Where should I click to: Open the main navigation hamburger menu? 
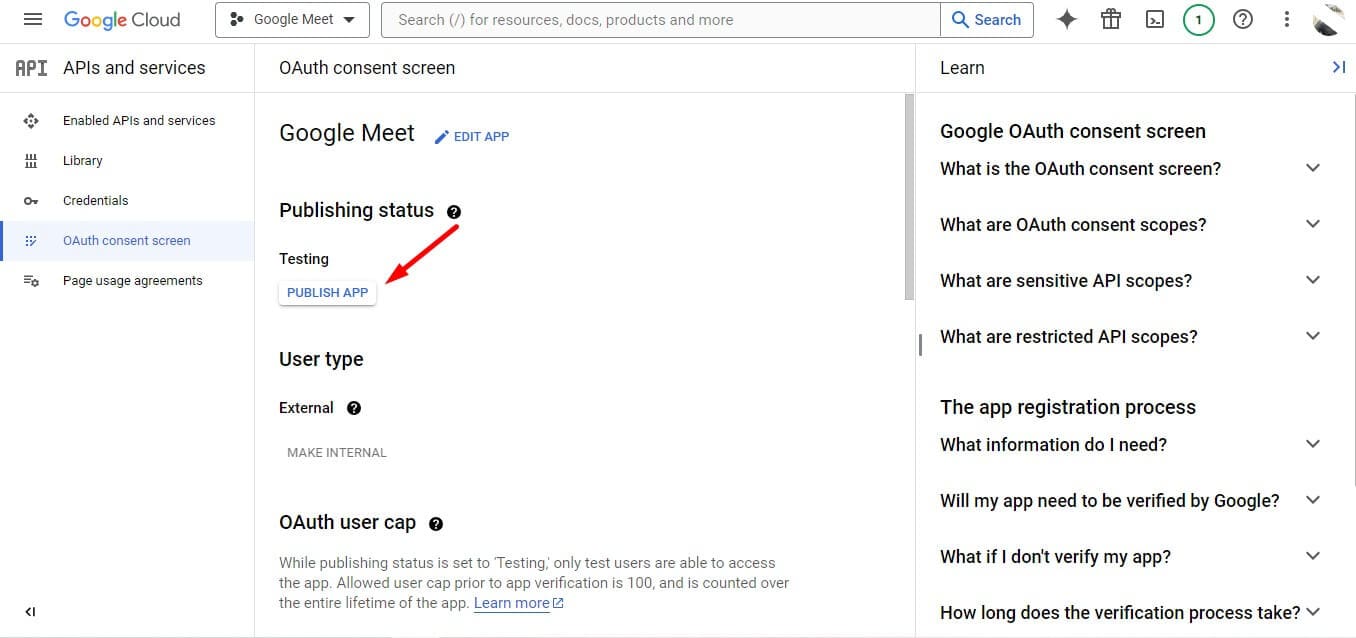[32, 20]
